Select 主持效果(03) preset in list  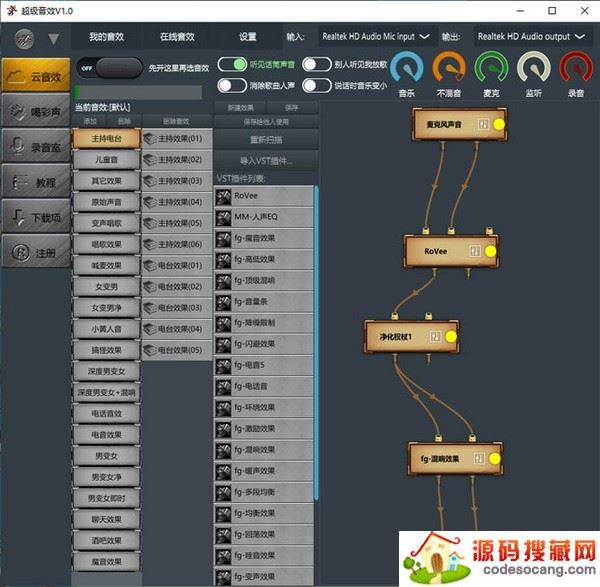pyautogui.click(x=178, y=181)
